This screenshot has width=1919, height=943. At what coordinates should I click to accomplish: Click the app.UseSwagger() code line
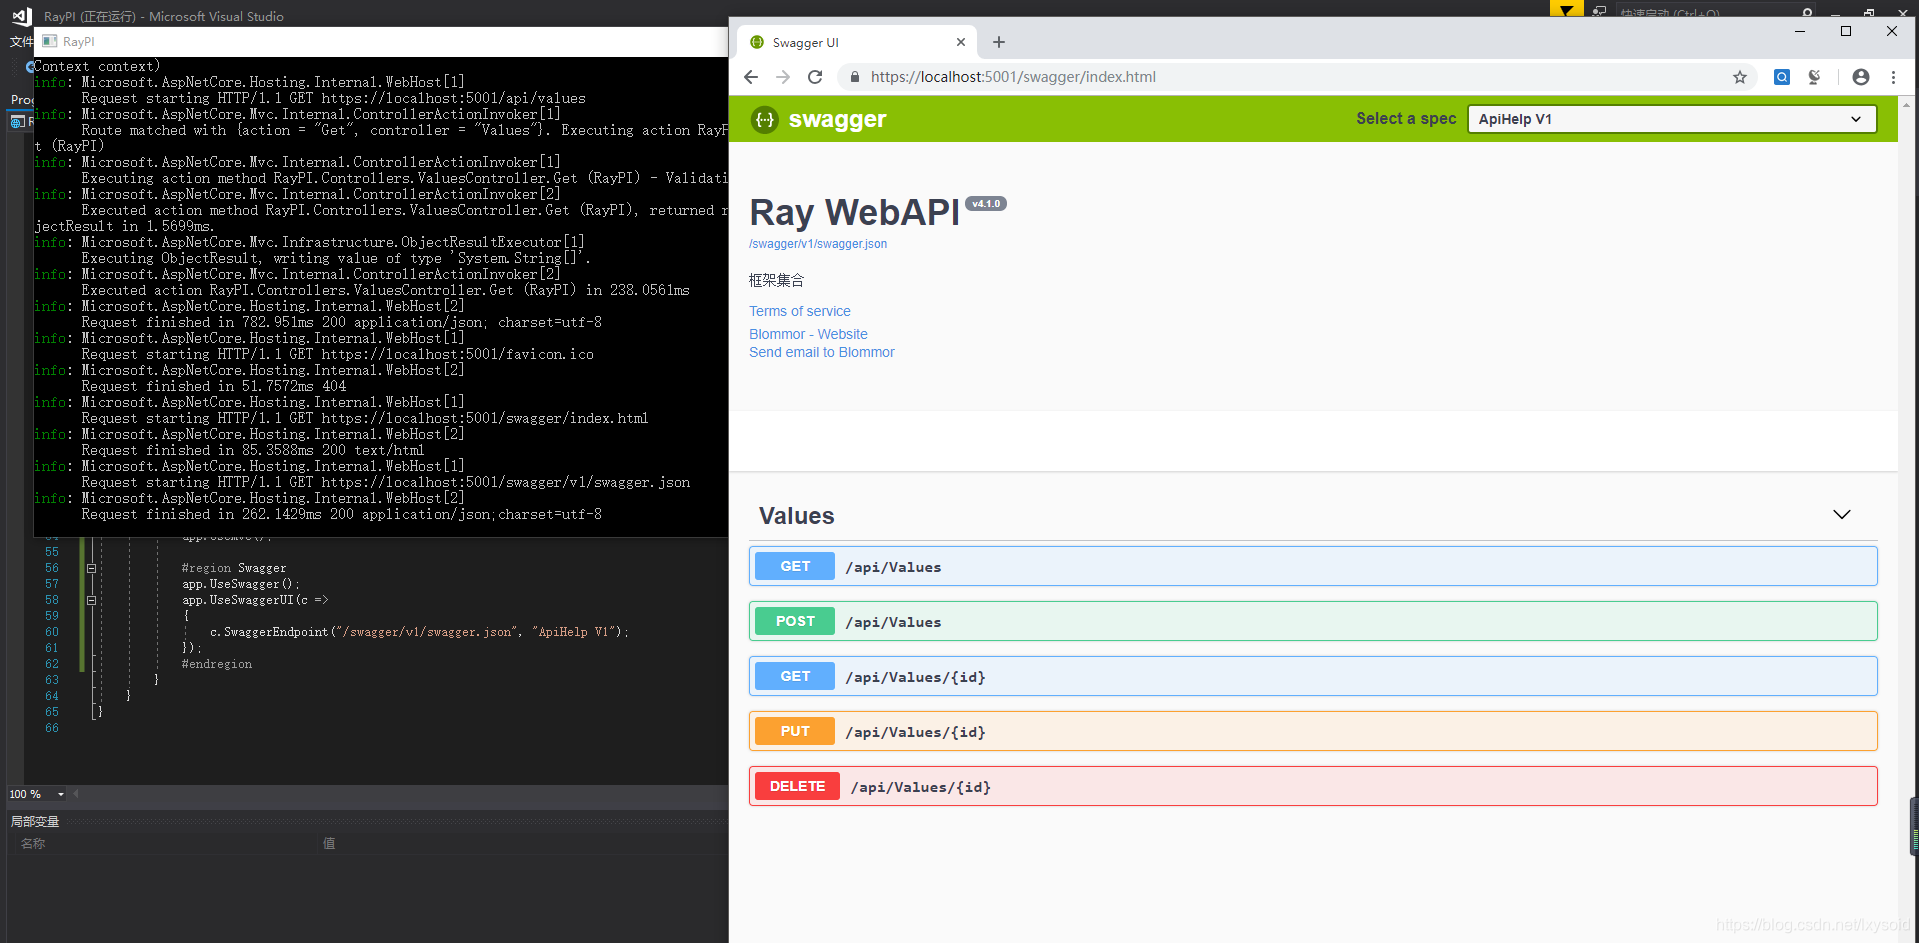[240, 584]
